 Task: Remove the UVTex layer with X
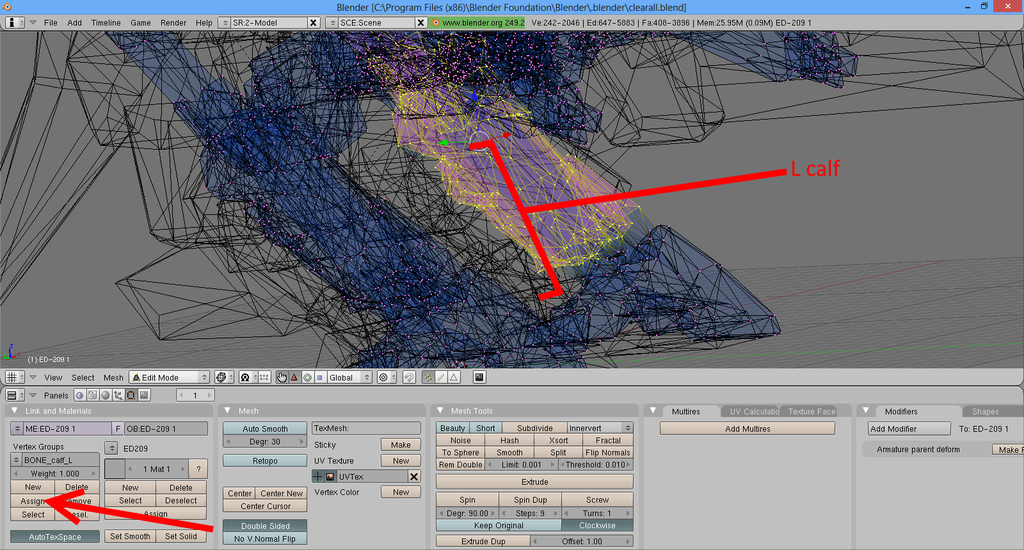[x=414, y=477]
